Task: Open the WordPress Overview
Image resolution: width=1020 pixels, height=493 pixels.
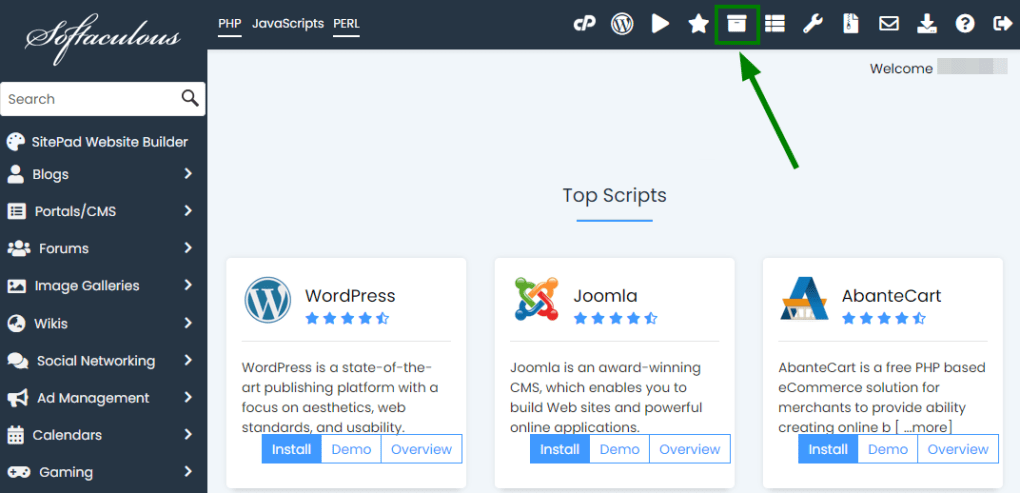Action: click(x=422, y=449)
